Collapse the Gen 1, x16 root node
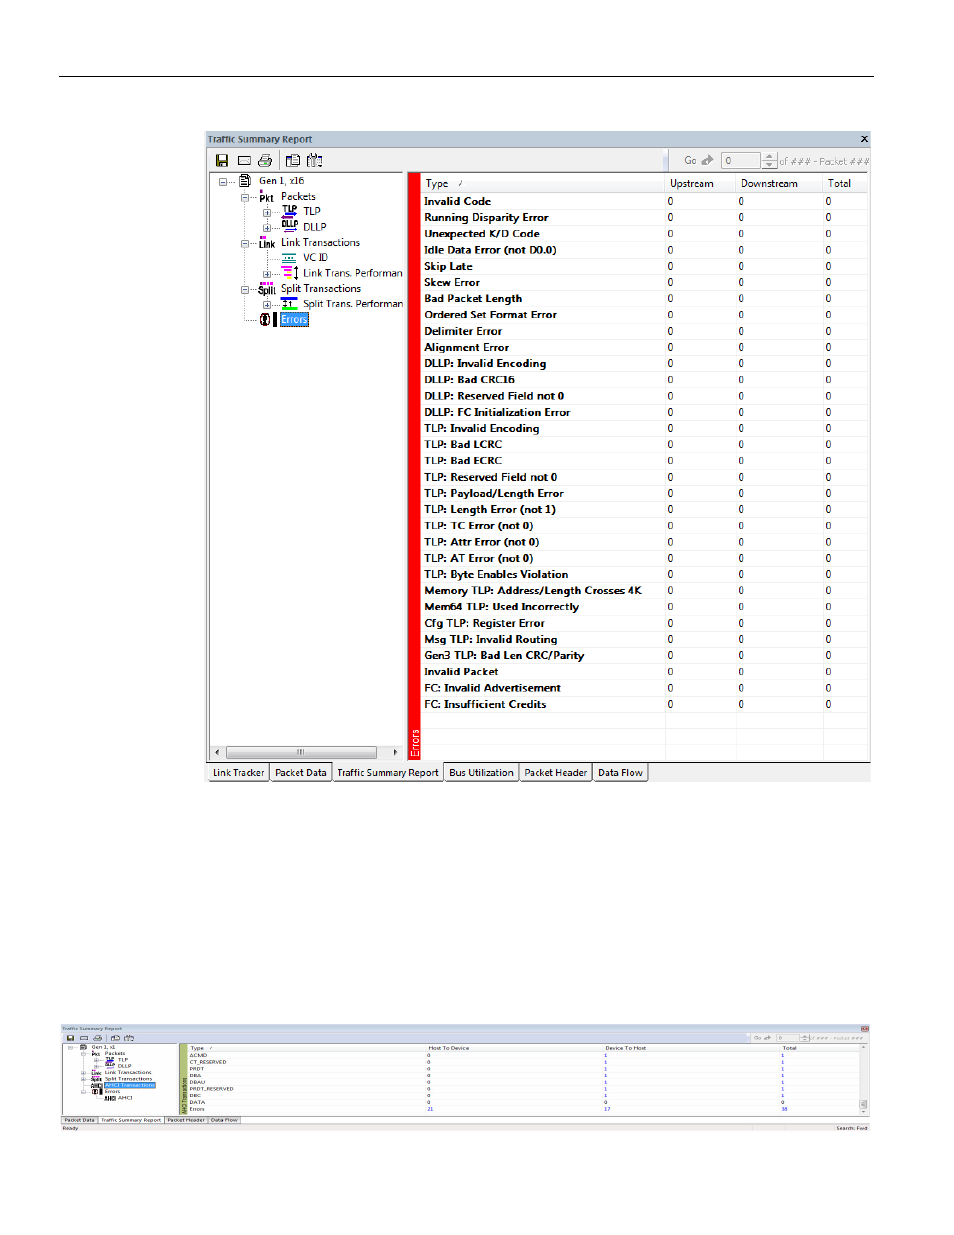954x1235 pixels. click(224, 182)
